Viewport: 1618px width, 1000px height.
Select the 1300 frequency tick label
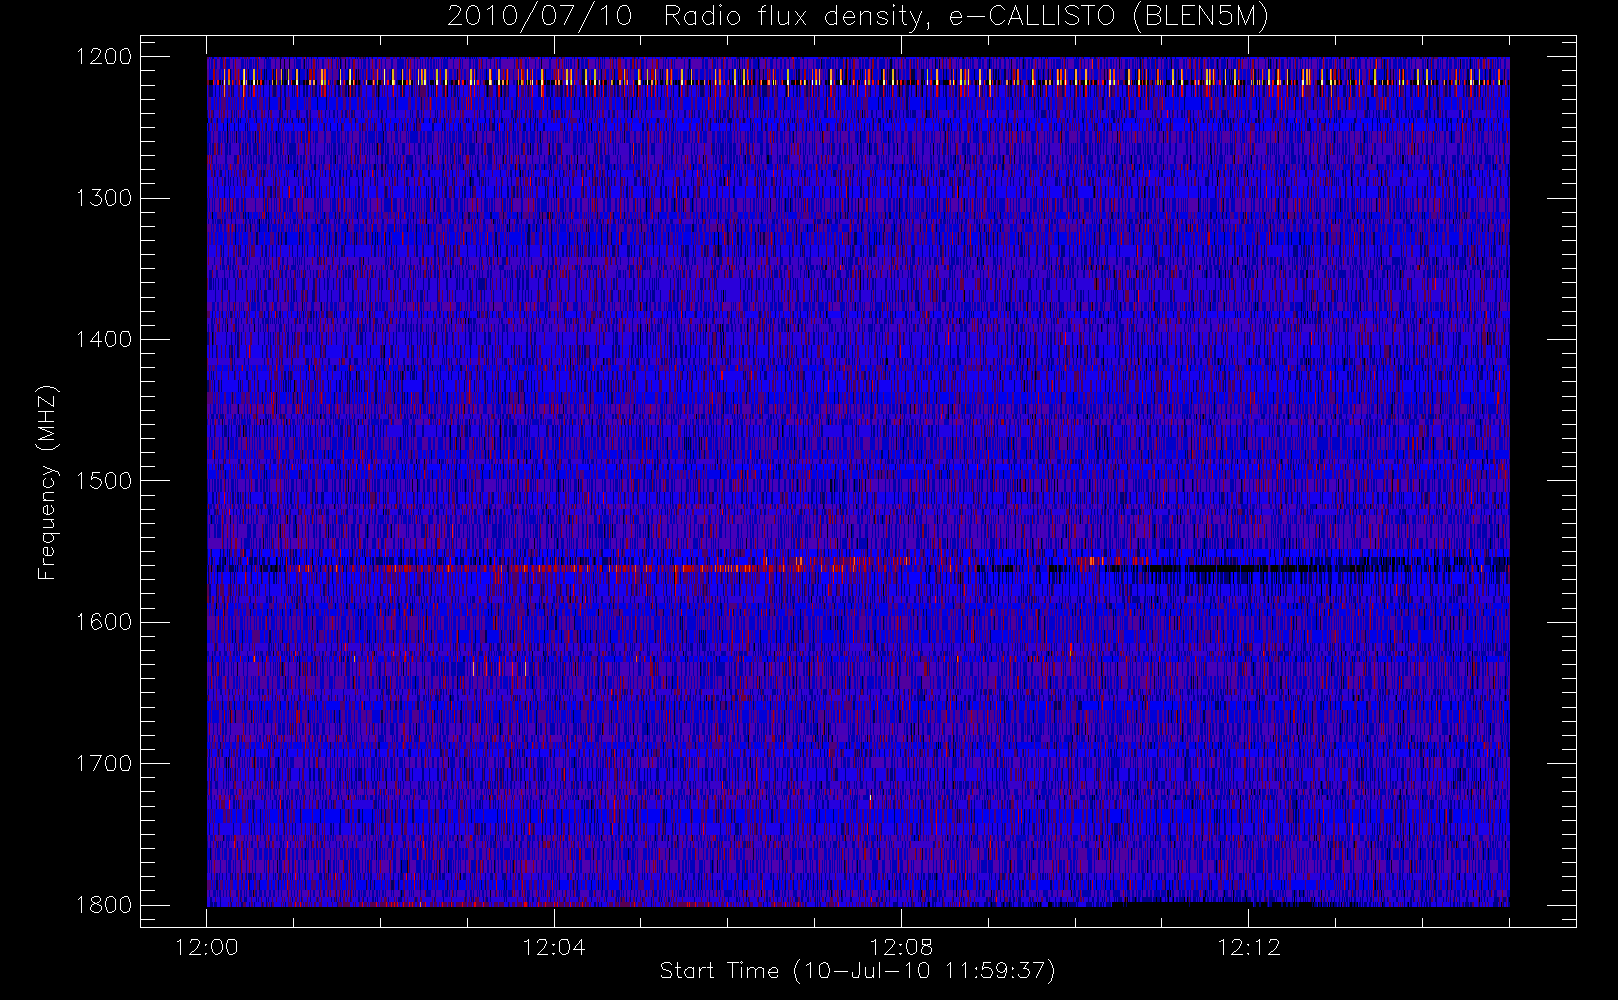tap(104, 198)
